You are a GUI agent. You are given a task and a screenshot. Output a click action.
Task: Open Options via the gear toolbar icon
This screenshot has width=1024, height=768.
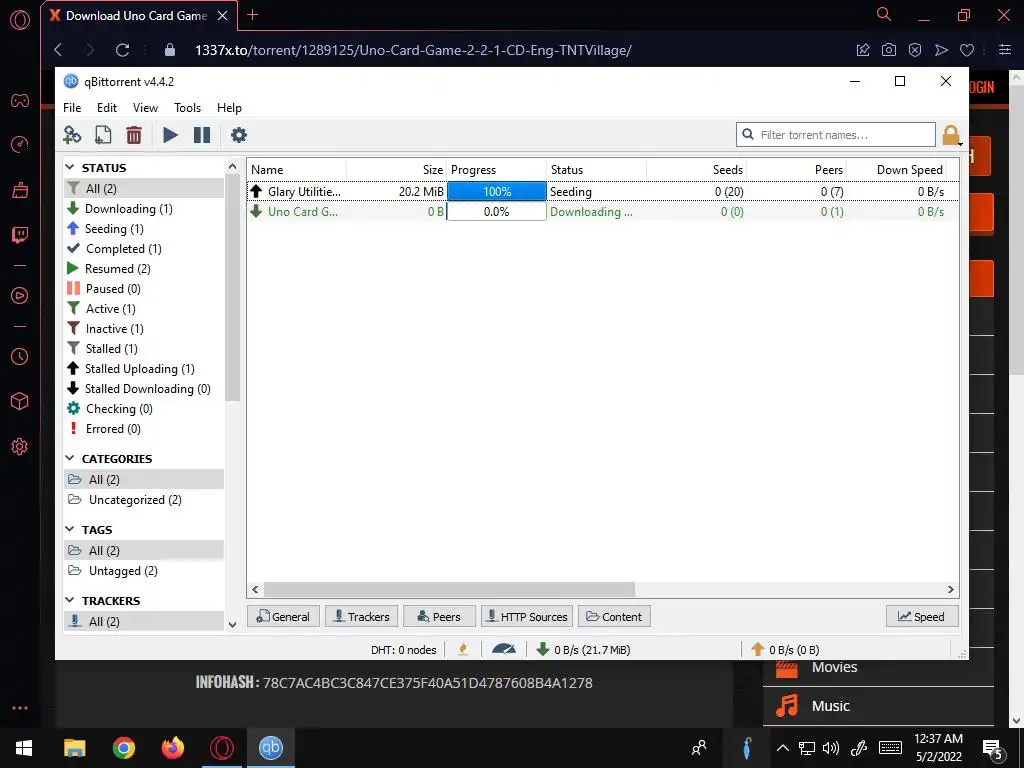pyautogui.click(x=239, y=135)
